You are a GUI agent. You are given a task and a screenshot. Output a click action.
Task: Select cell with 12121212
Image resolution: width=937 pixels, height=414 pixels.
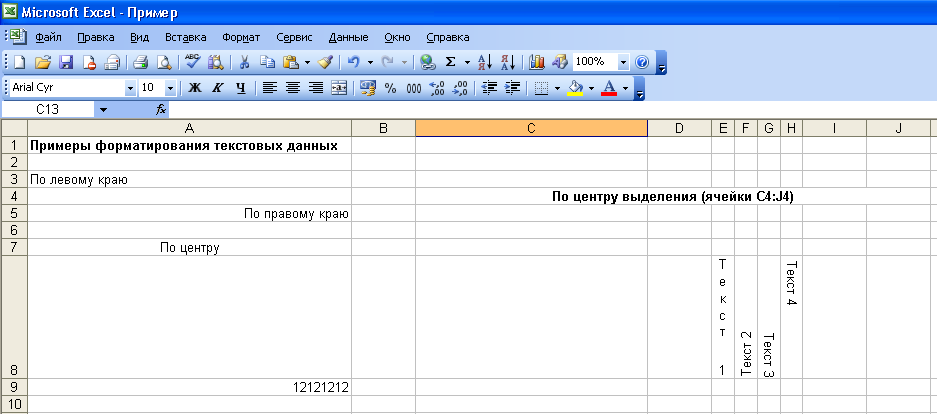pyautogui.click(x=189, y=387)
